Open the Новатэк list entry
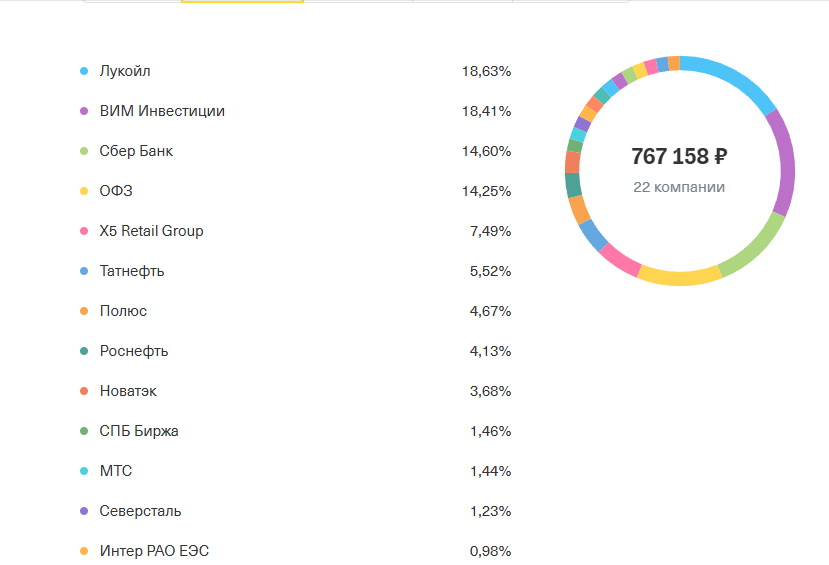The height and width of the screenshot is (565, 829). [128, 391]
